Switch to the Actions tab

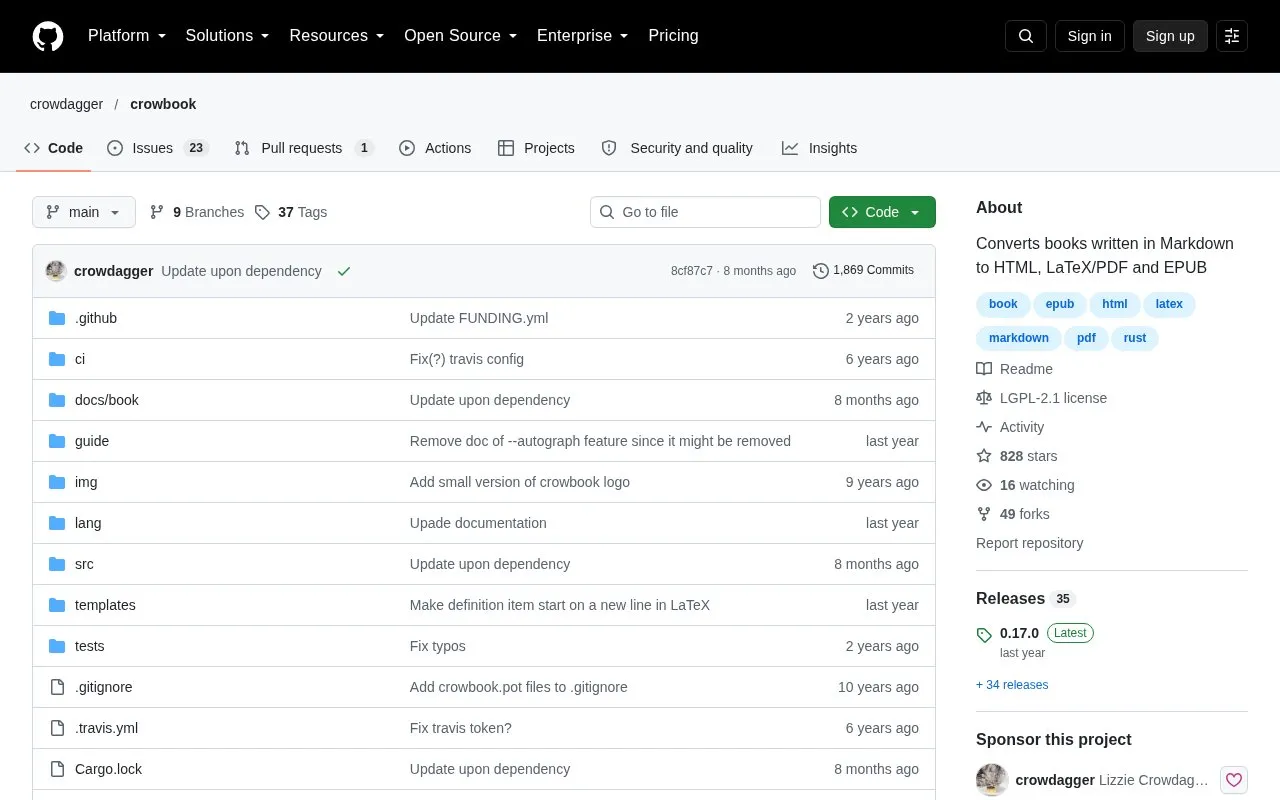[x=435, y=148]
